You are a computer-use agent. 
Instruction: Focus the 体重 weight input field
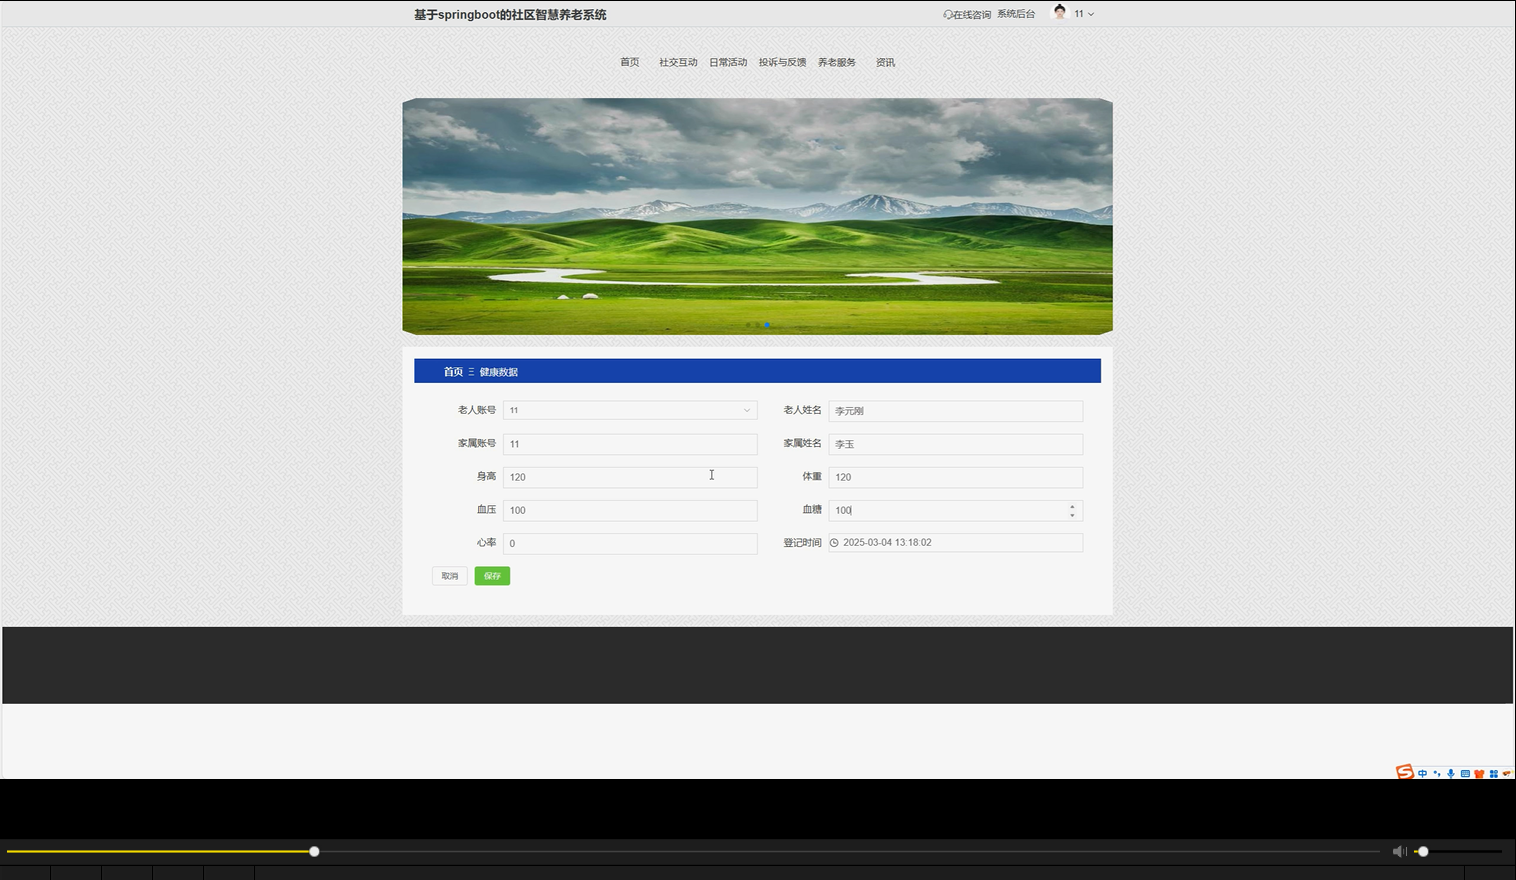(955, 477)
